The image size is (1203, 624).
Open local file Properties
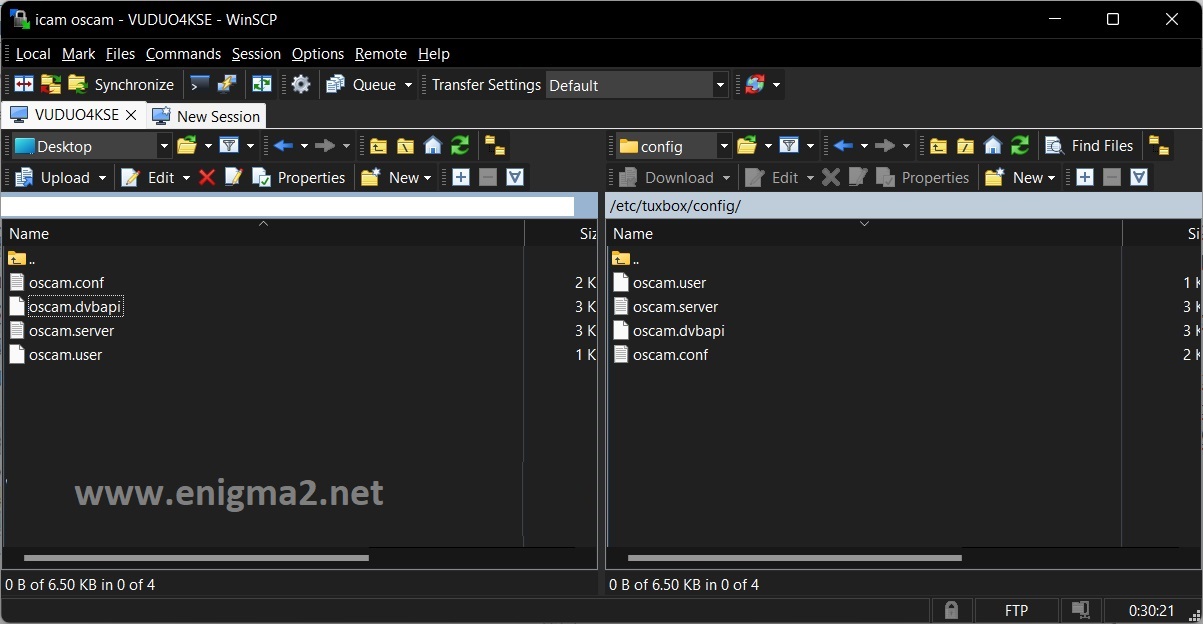(299, 177)
